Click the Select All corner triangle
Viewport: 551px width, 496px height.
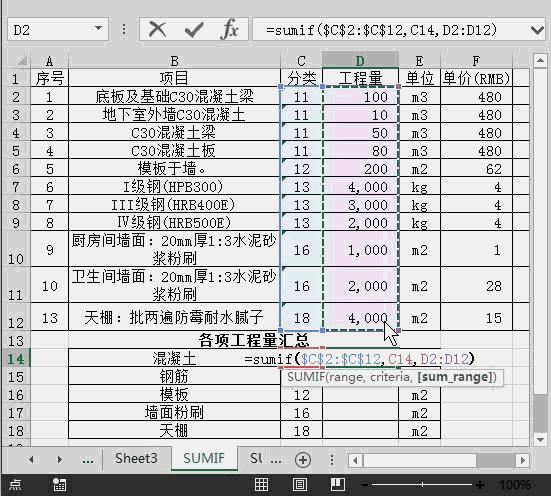pos(21,61)
